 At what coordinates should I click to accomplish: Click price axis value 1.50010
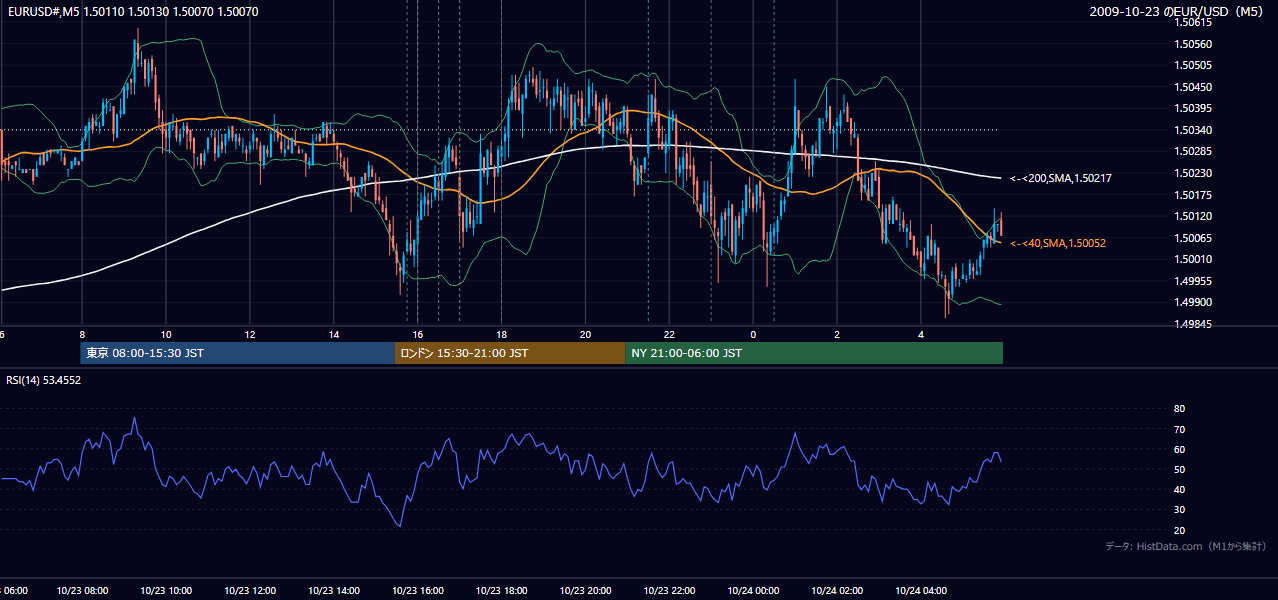[1191, 259]
